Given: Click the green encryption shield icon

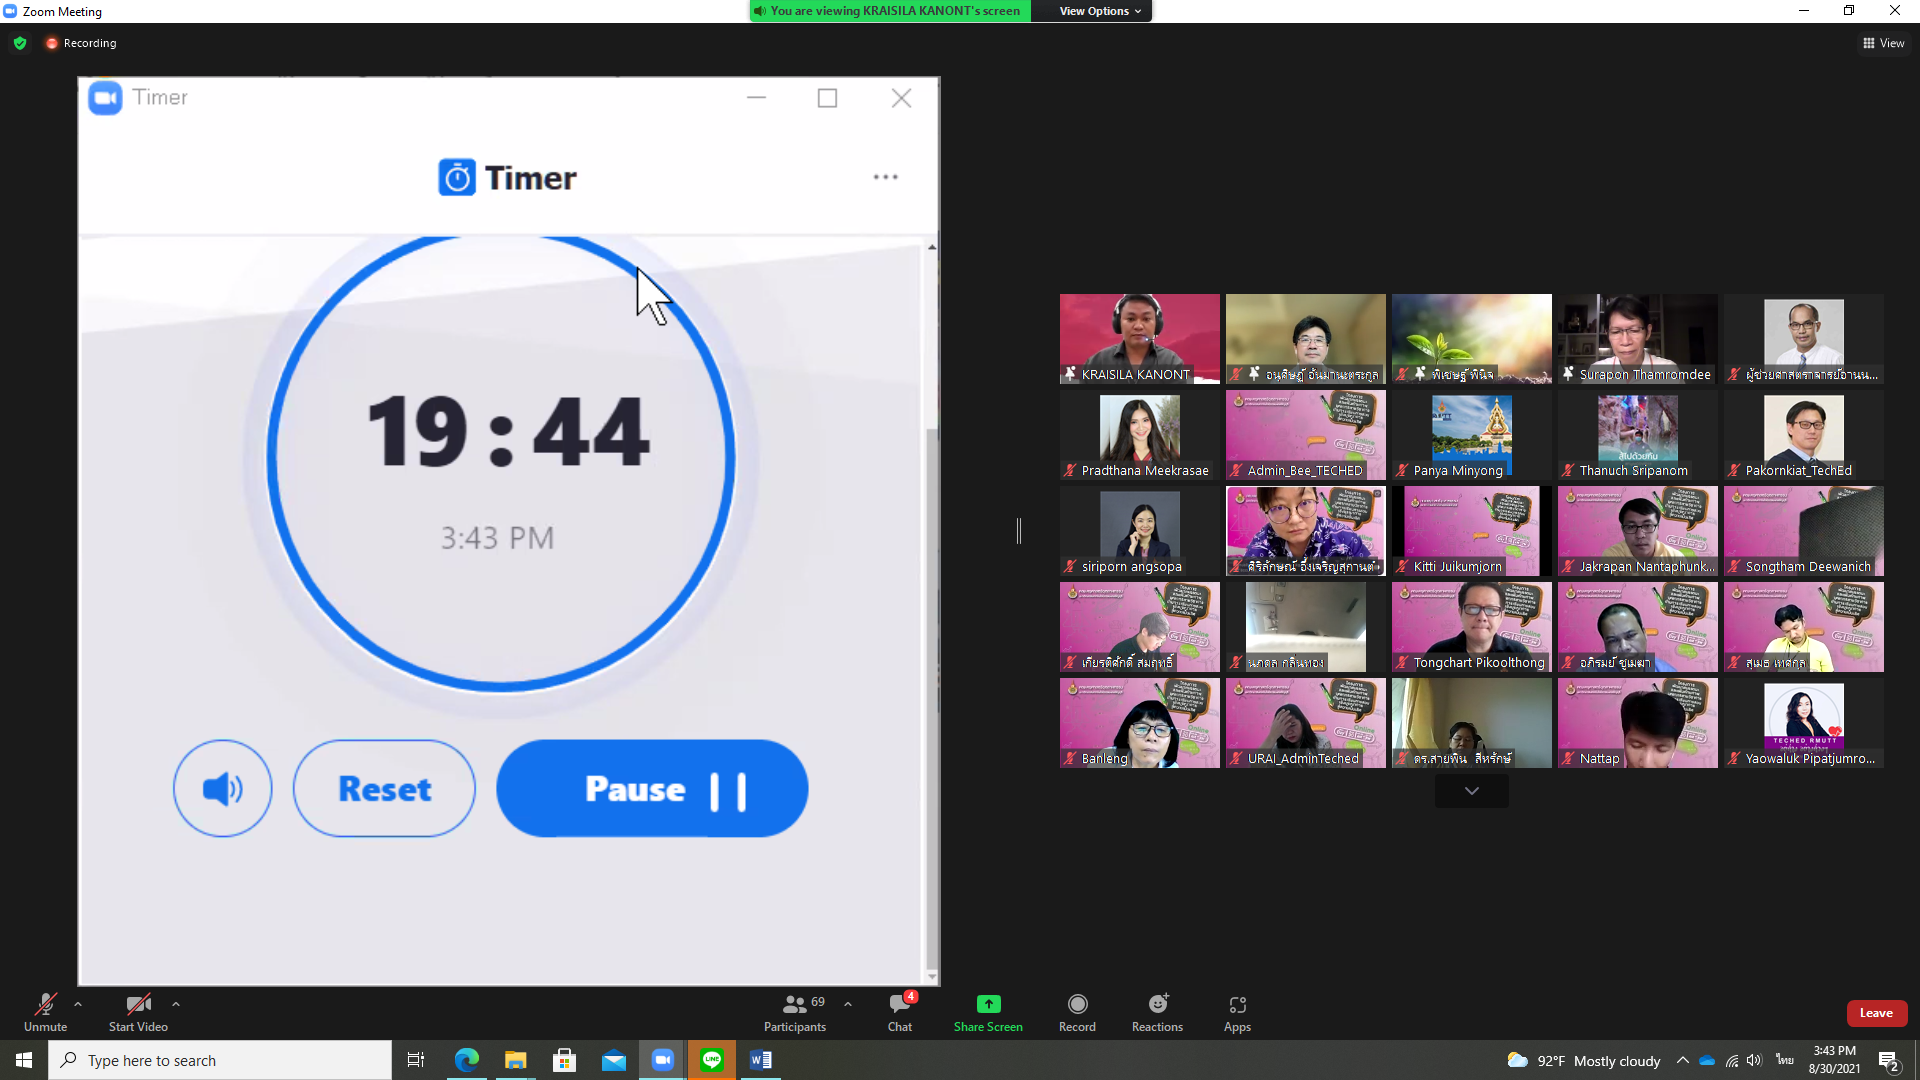Looking at the screenshot, I should click(x=20, y=43).
